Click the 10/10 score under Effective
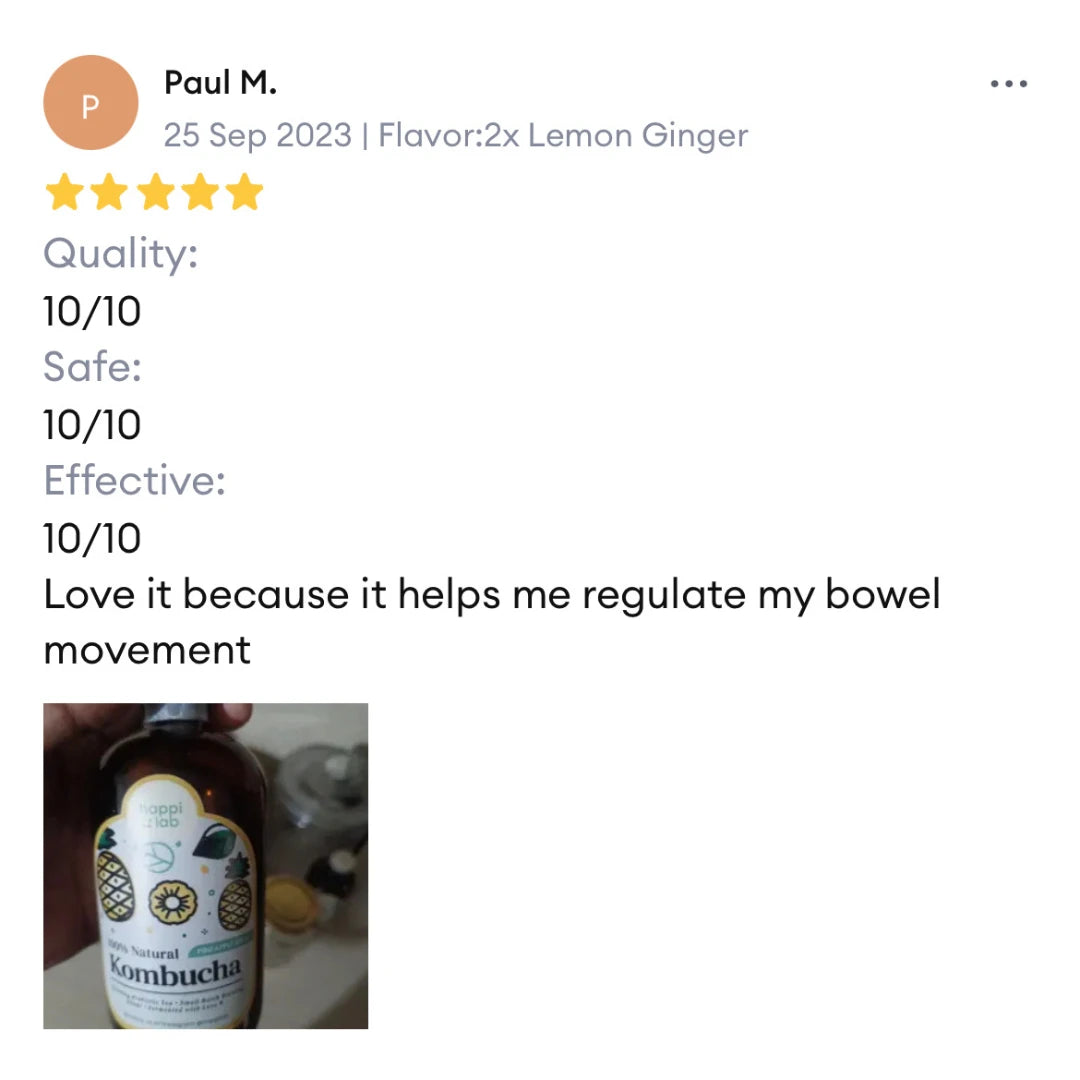This screenshot has height=1080, width=1080. 92,539
